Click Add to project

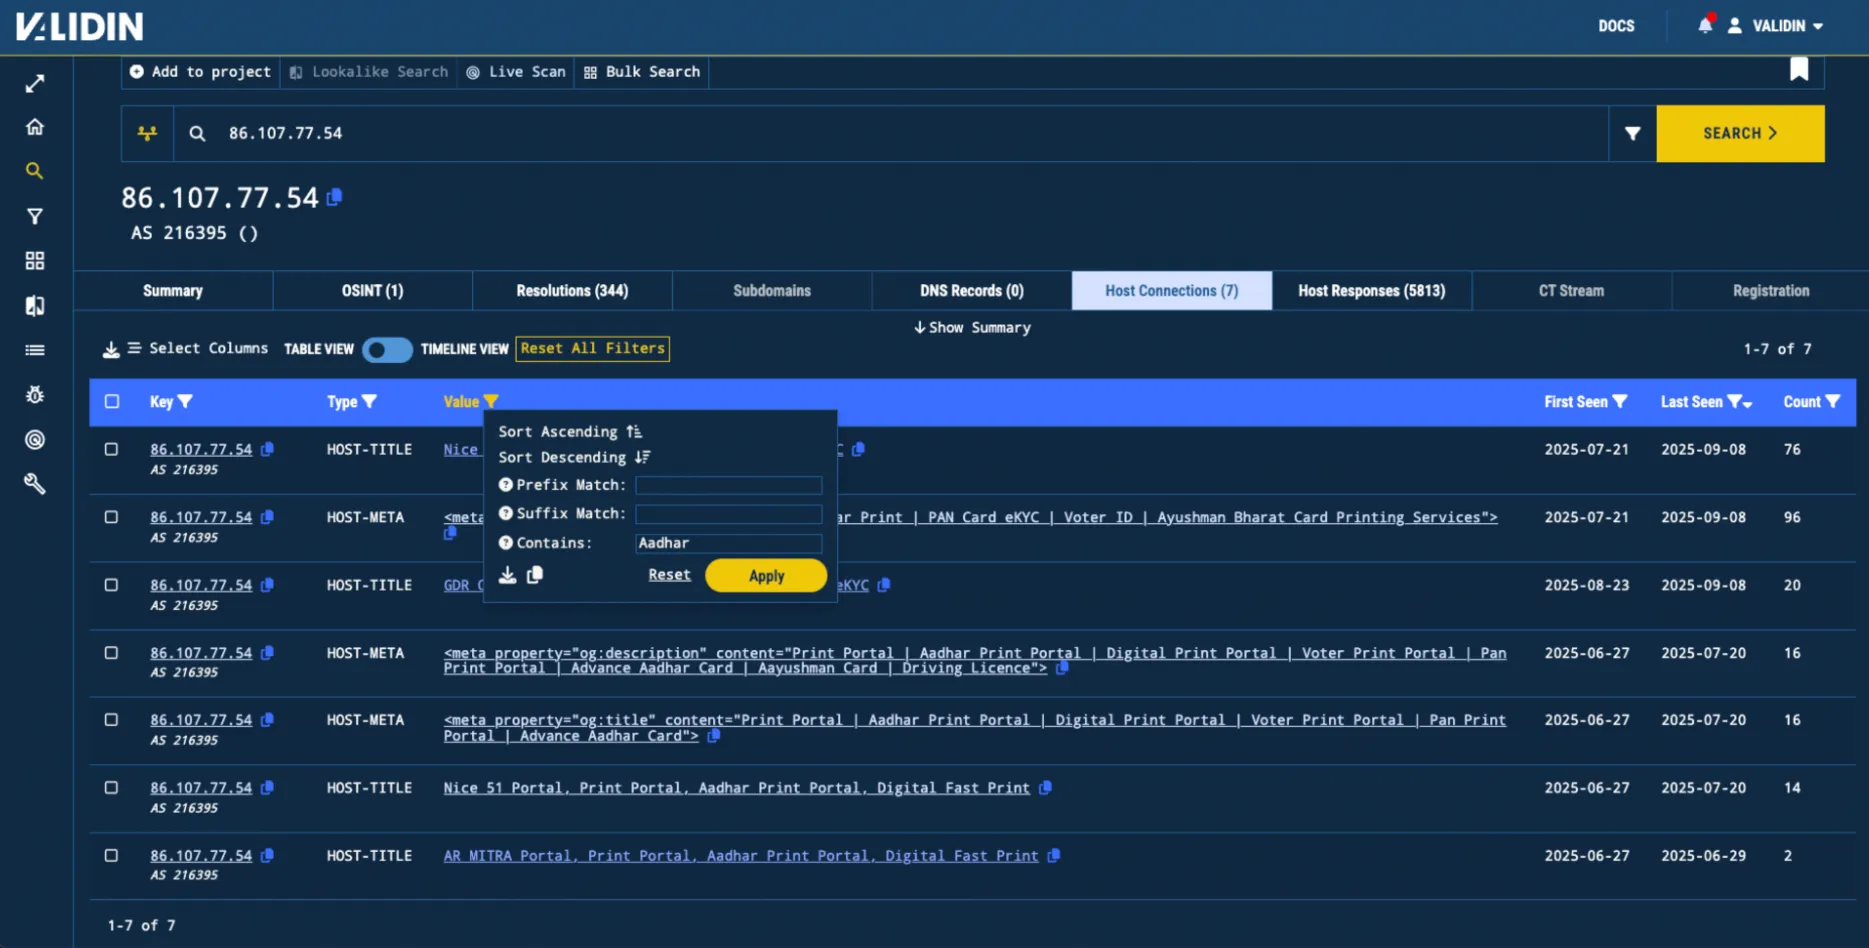(200, 72)
